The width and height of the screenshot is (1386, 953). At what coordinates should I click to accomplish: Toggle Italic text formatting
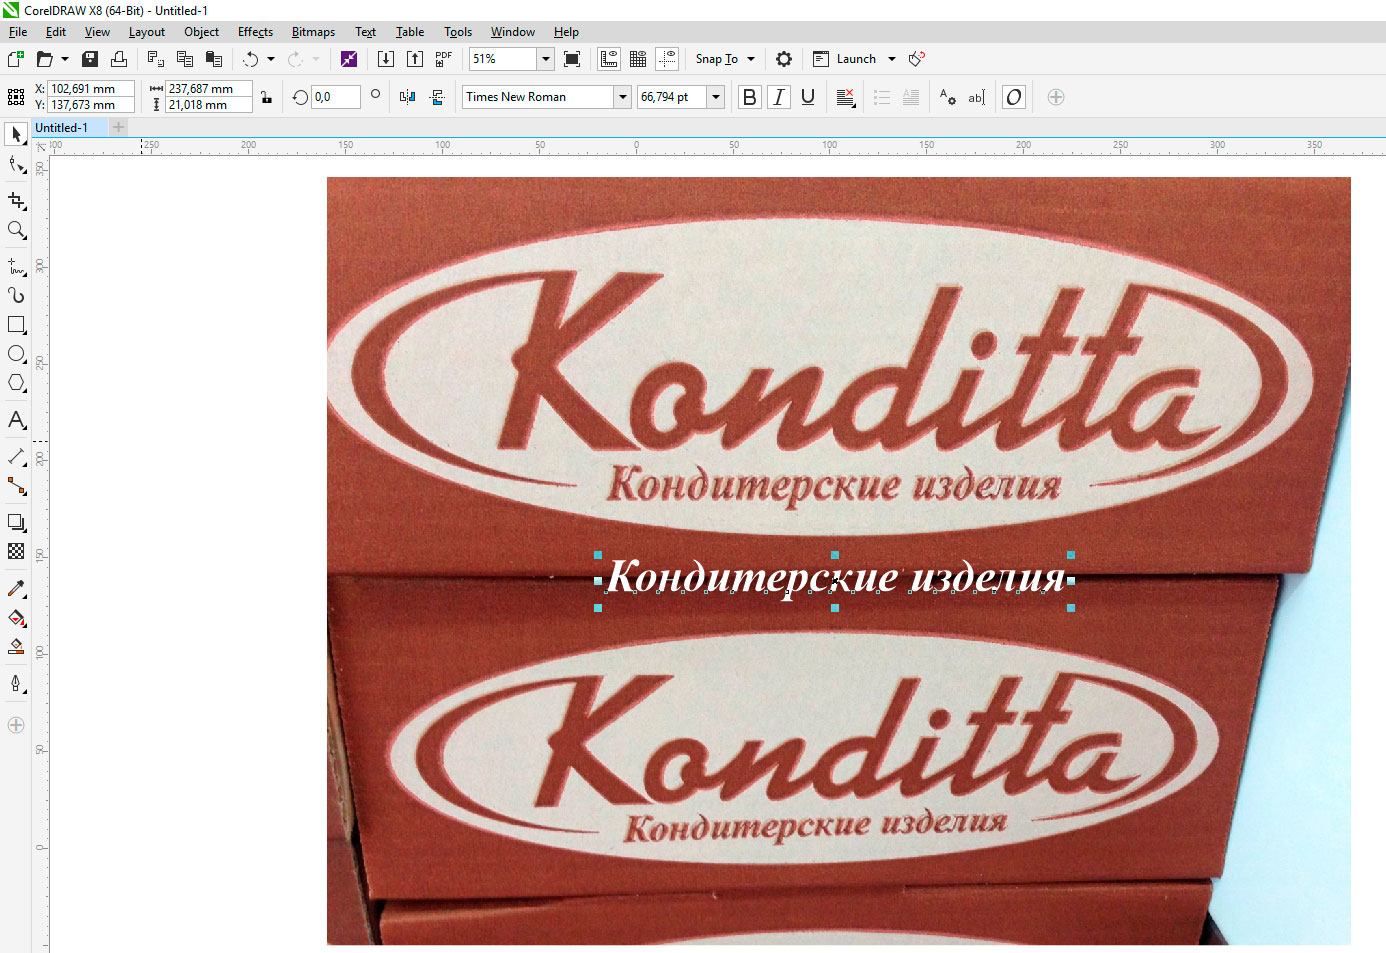(x=778, y=97)
